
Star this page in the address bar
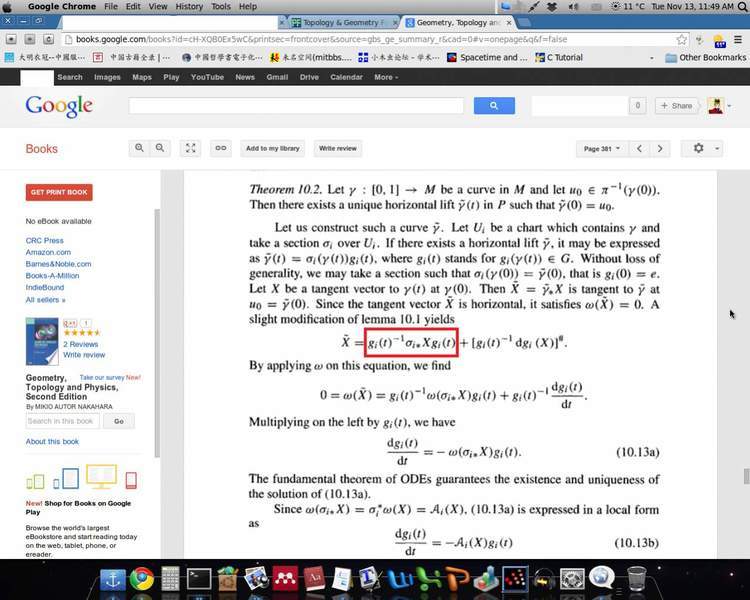[682, 39]
